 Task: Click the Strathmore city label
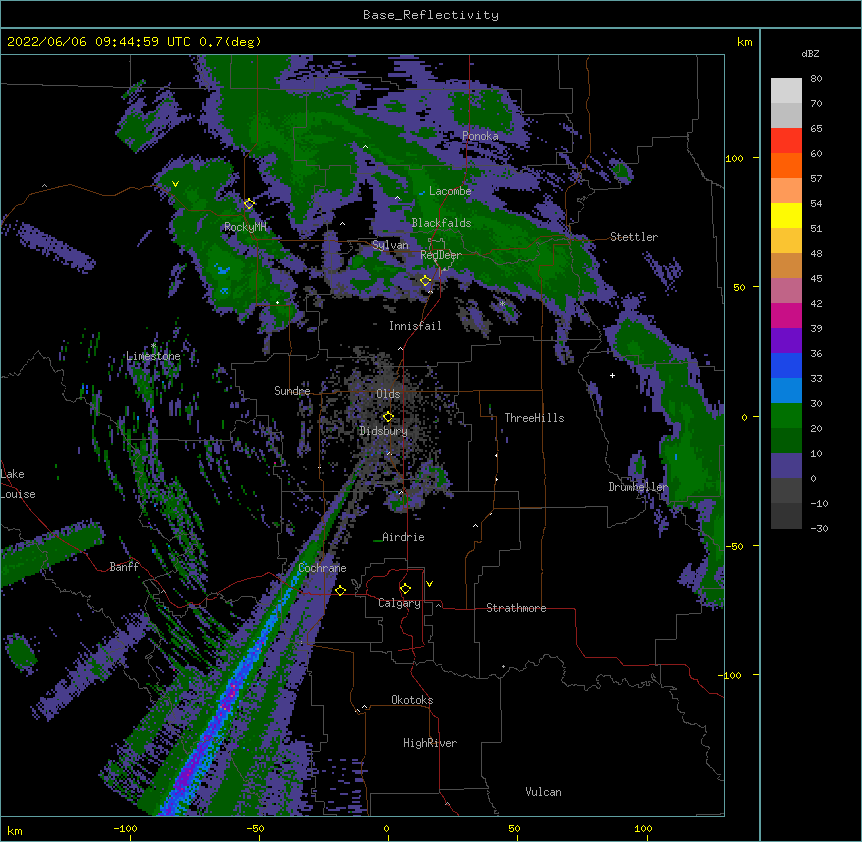pyautogui.click(x=516, y=608)
